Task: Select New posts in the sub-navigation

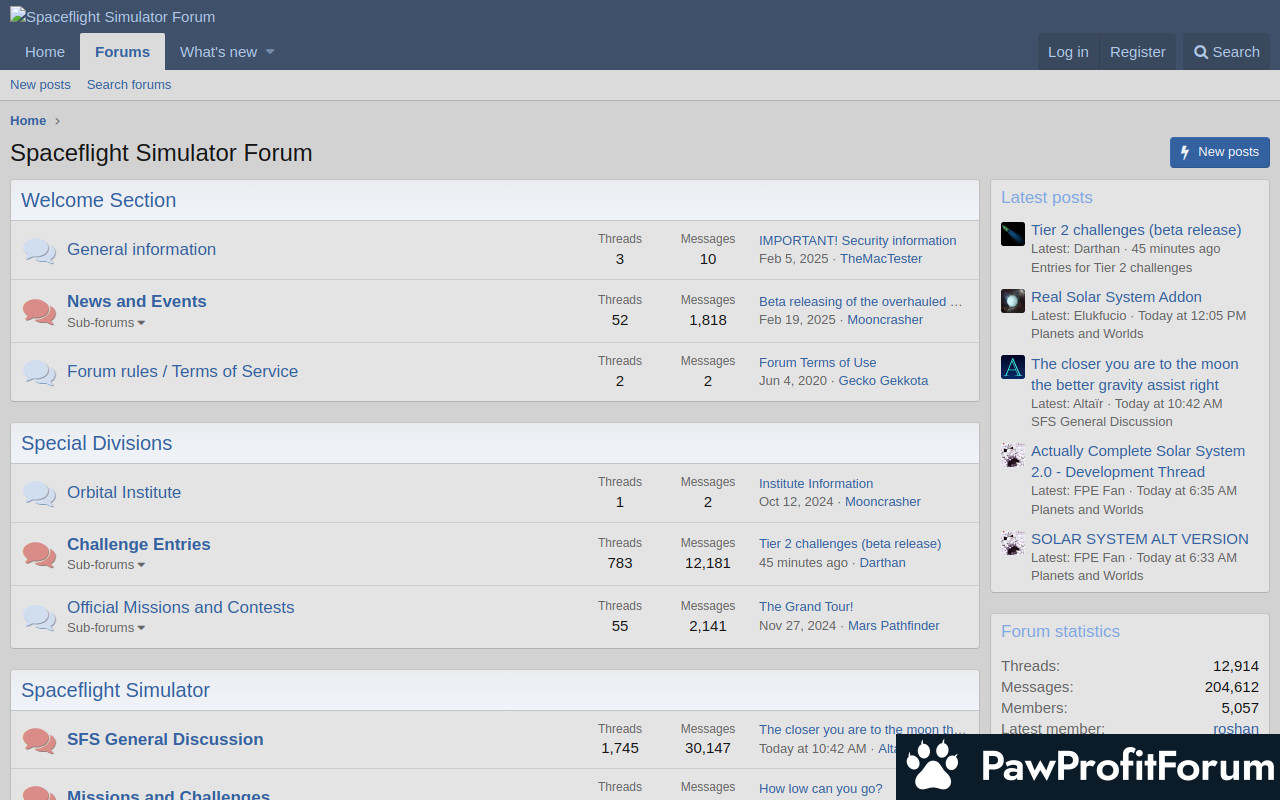Action: pos(40,85)
